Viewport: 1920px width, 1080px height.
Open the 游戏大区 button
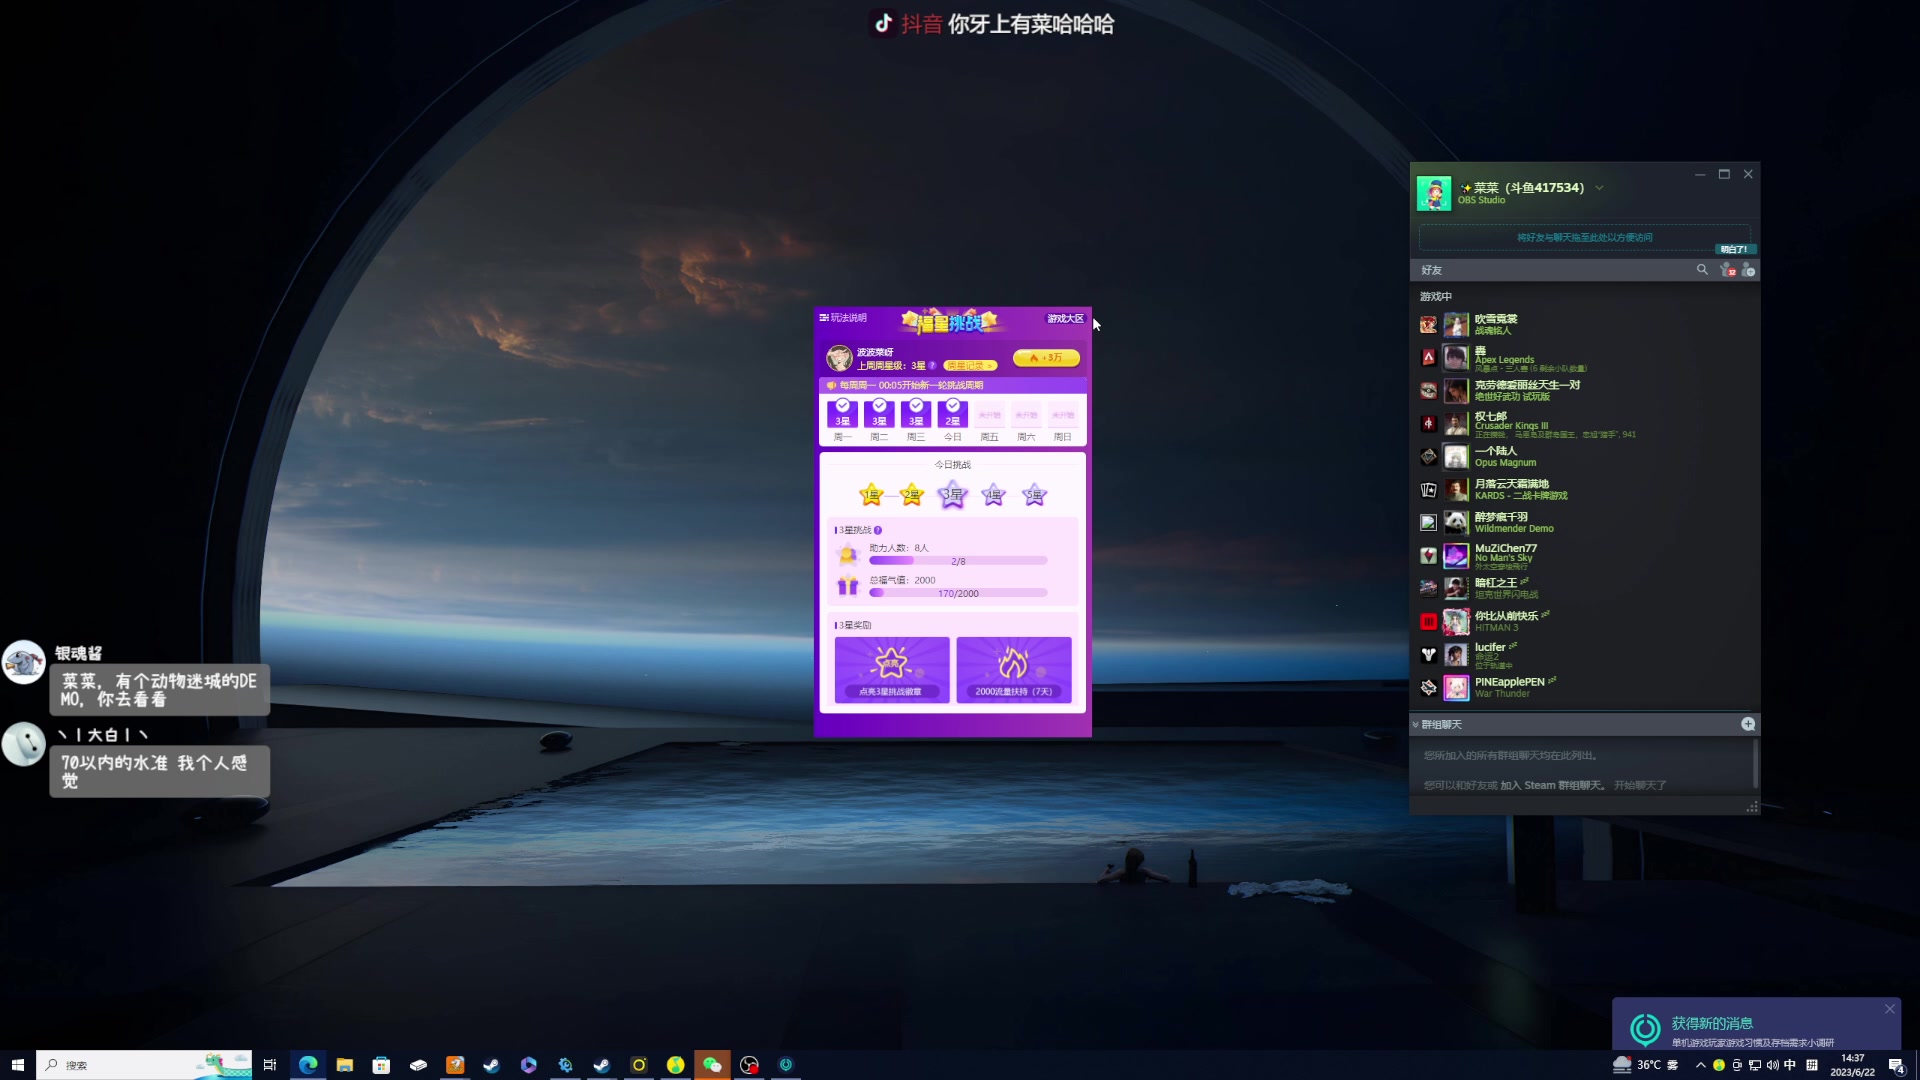1065,319
